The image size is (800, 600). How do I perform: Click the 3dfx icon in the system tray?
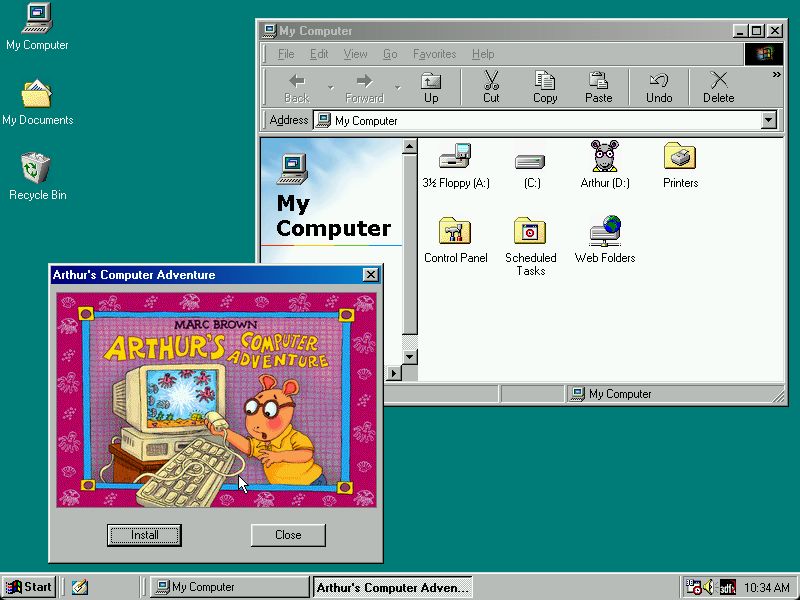pyautogui.click(x=728, y=587)
